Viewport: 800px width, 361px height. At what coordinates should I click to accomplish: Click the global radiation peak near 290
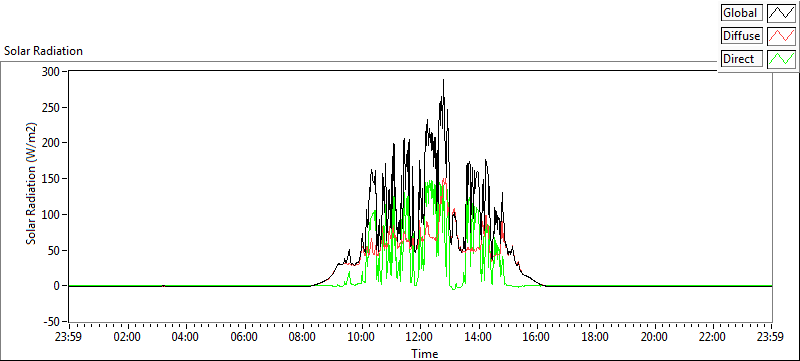coord(443,80)
